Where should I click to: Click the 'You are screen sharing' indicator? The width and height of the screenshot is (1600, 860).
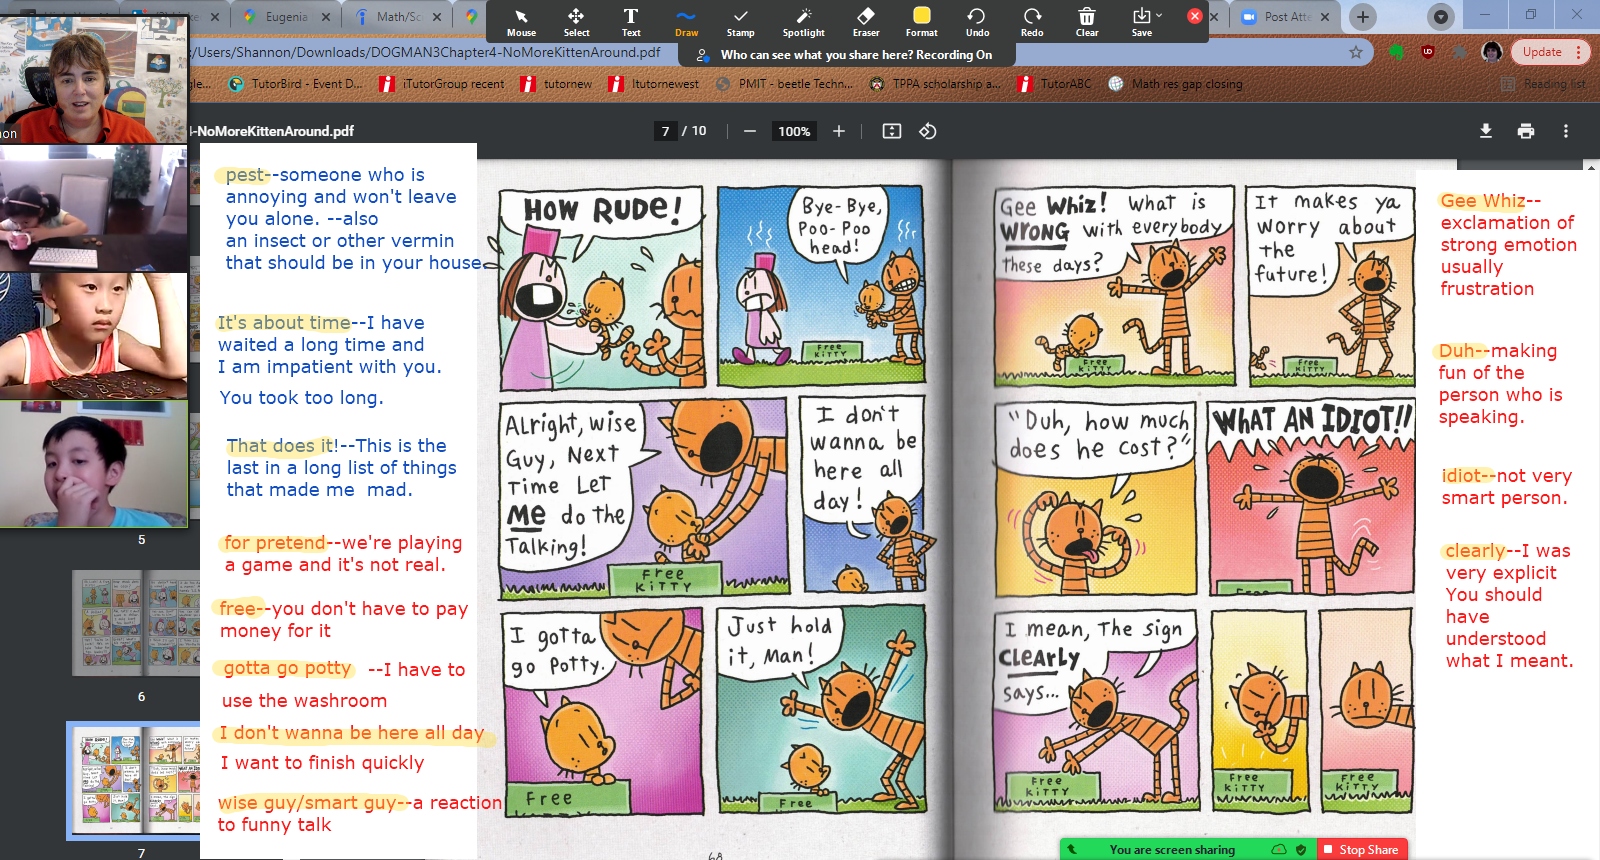pyautogui.click(x=1172, y=849)
